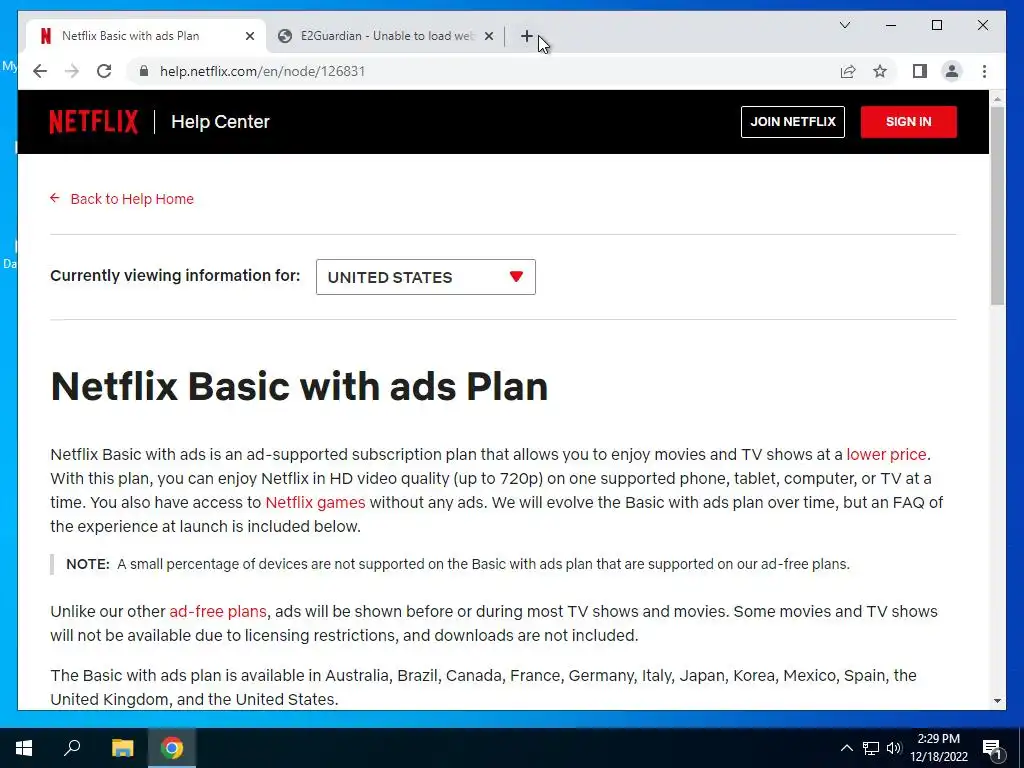This screenshot has height=768, width=1024.
Task: Open the Chrome three-dot menu
Action: 985,71
